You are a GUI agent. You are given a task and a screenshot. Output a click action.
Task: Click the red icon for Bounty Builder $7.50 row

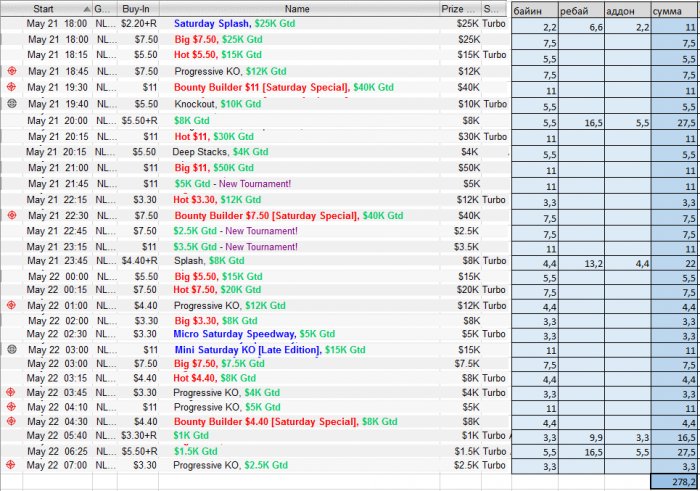coord(11,215)
